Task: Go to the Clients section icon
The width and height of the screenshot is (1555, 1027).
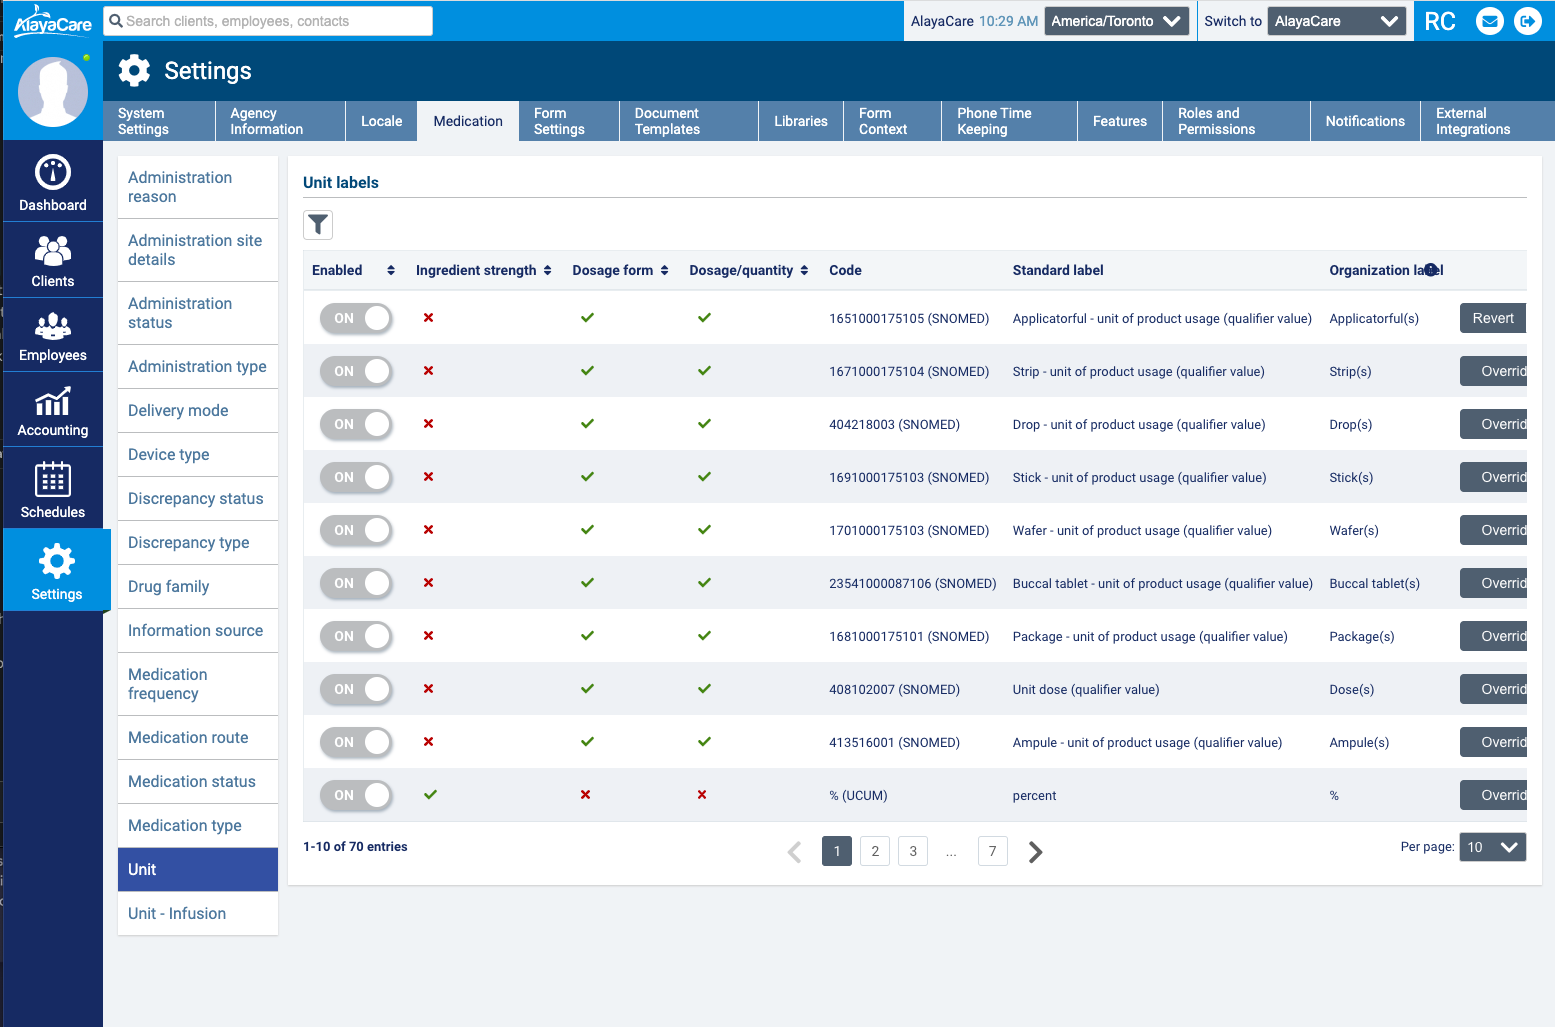Action: [x=53, y=260]
